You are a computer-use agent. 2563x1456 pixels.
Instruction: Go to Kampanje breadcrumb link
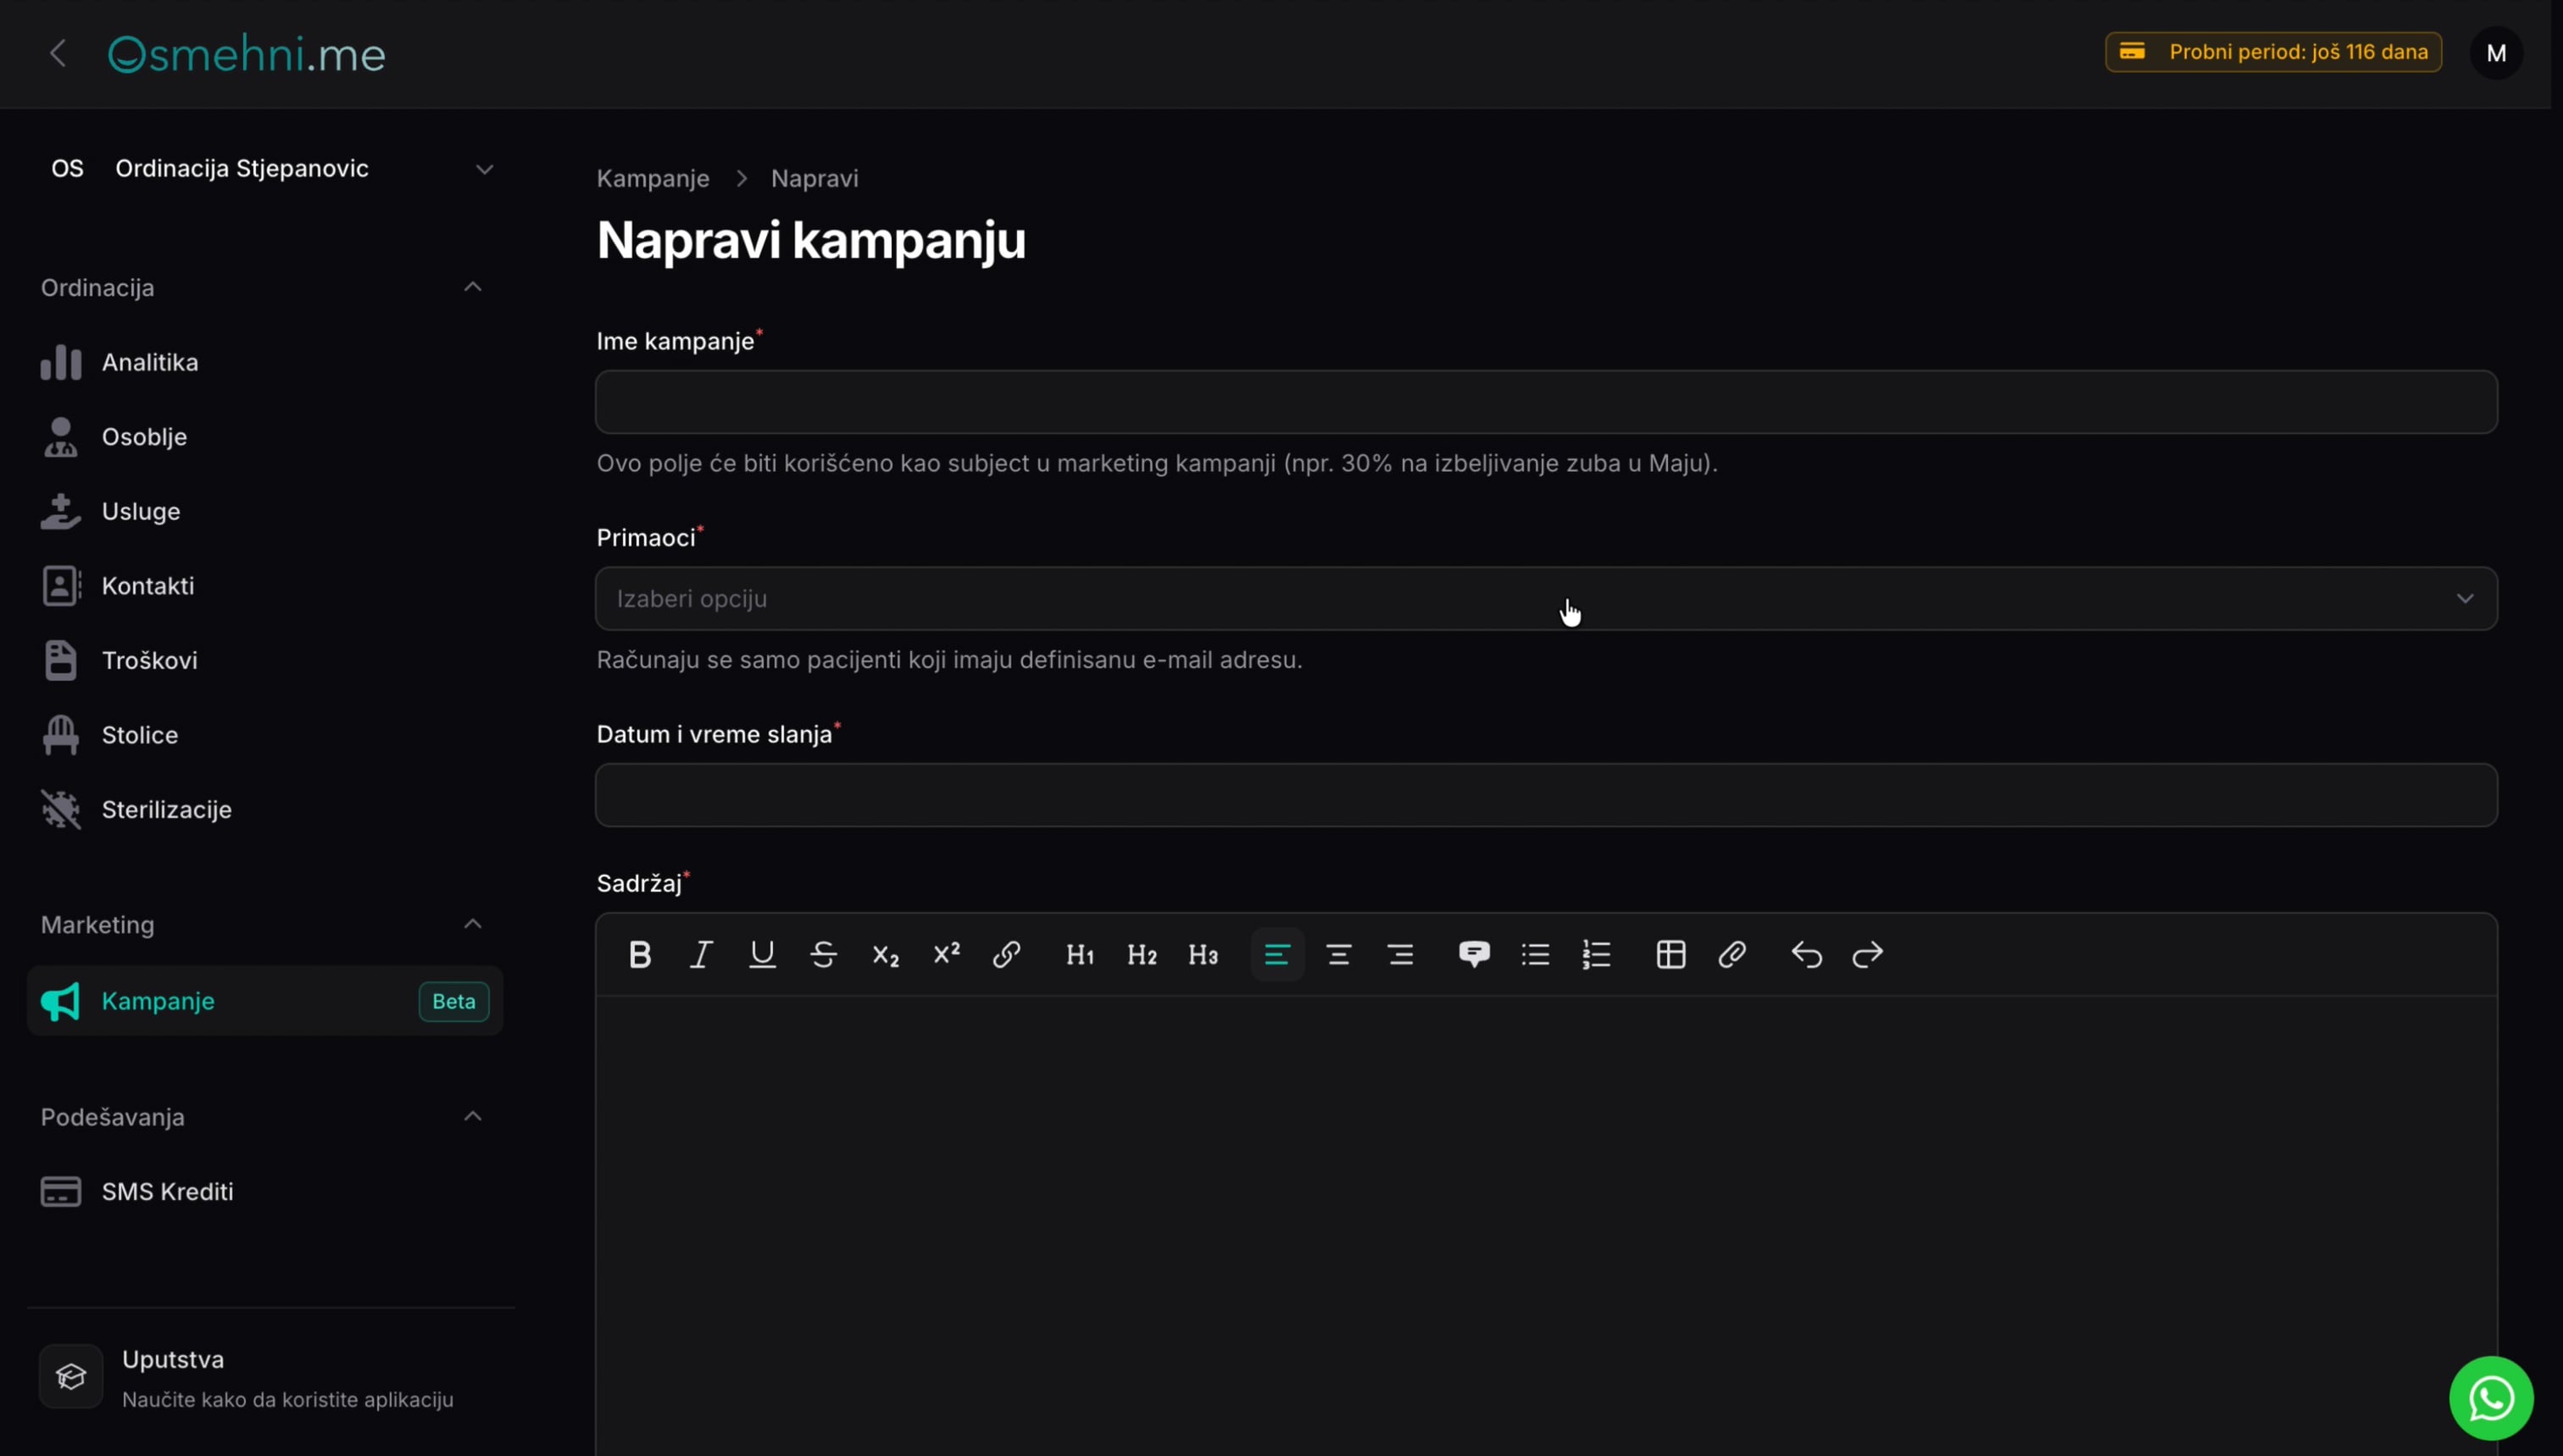click(x=653, y=179)
